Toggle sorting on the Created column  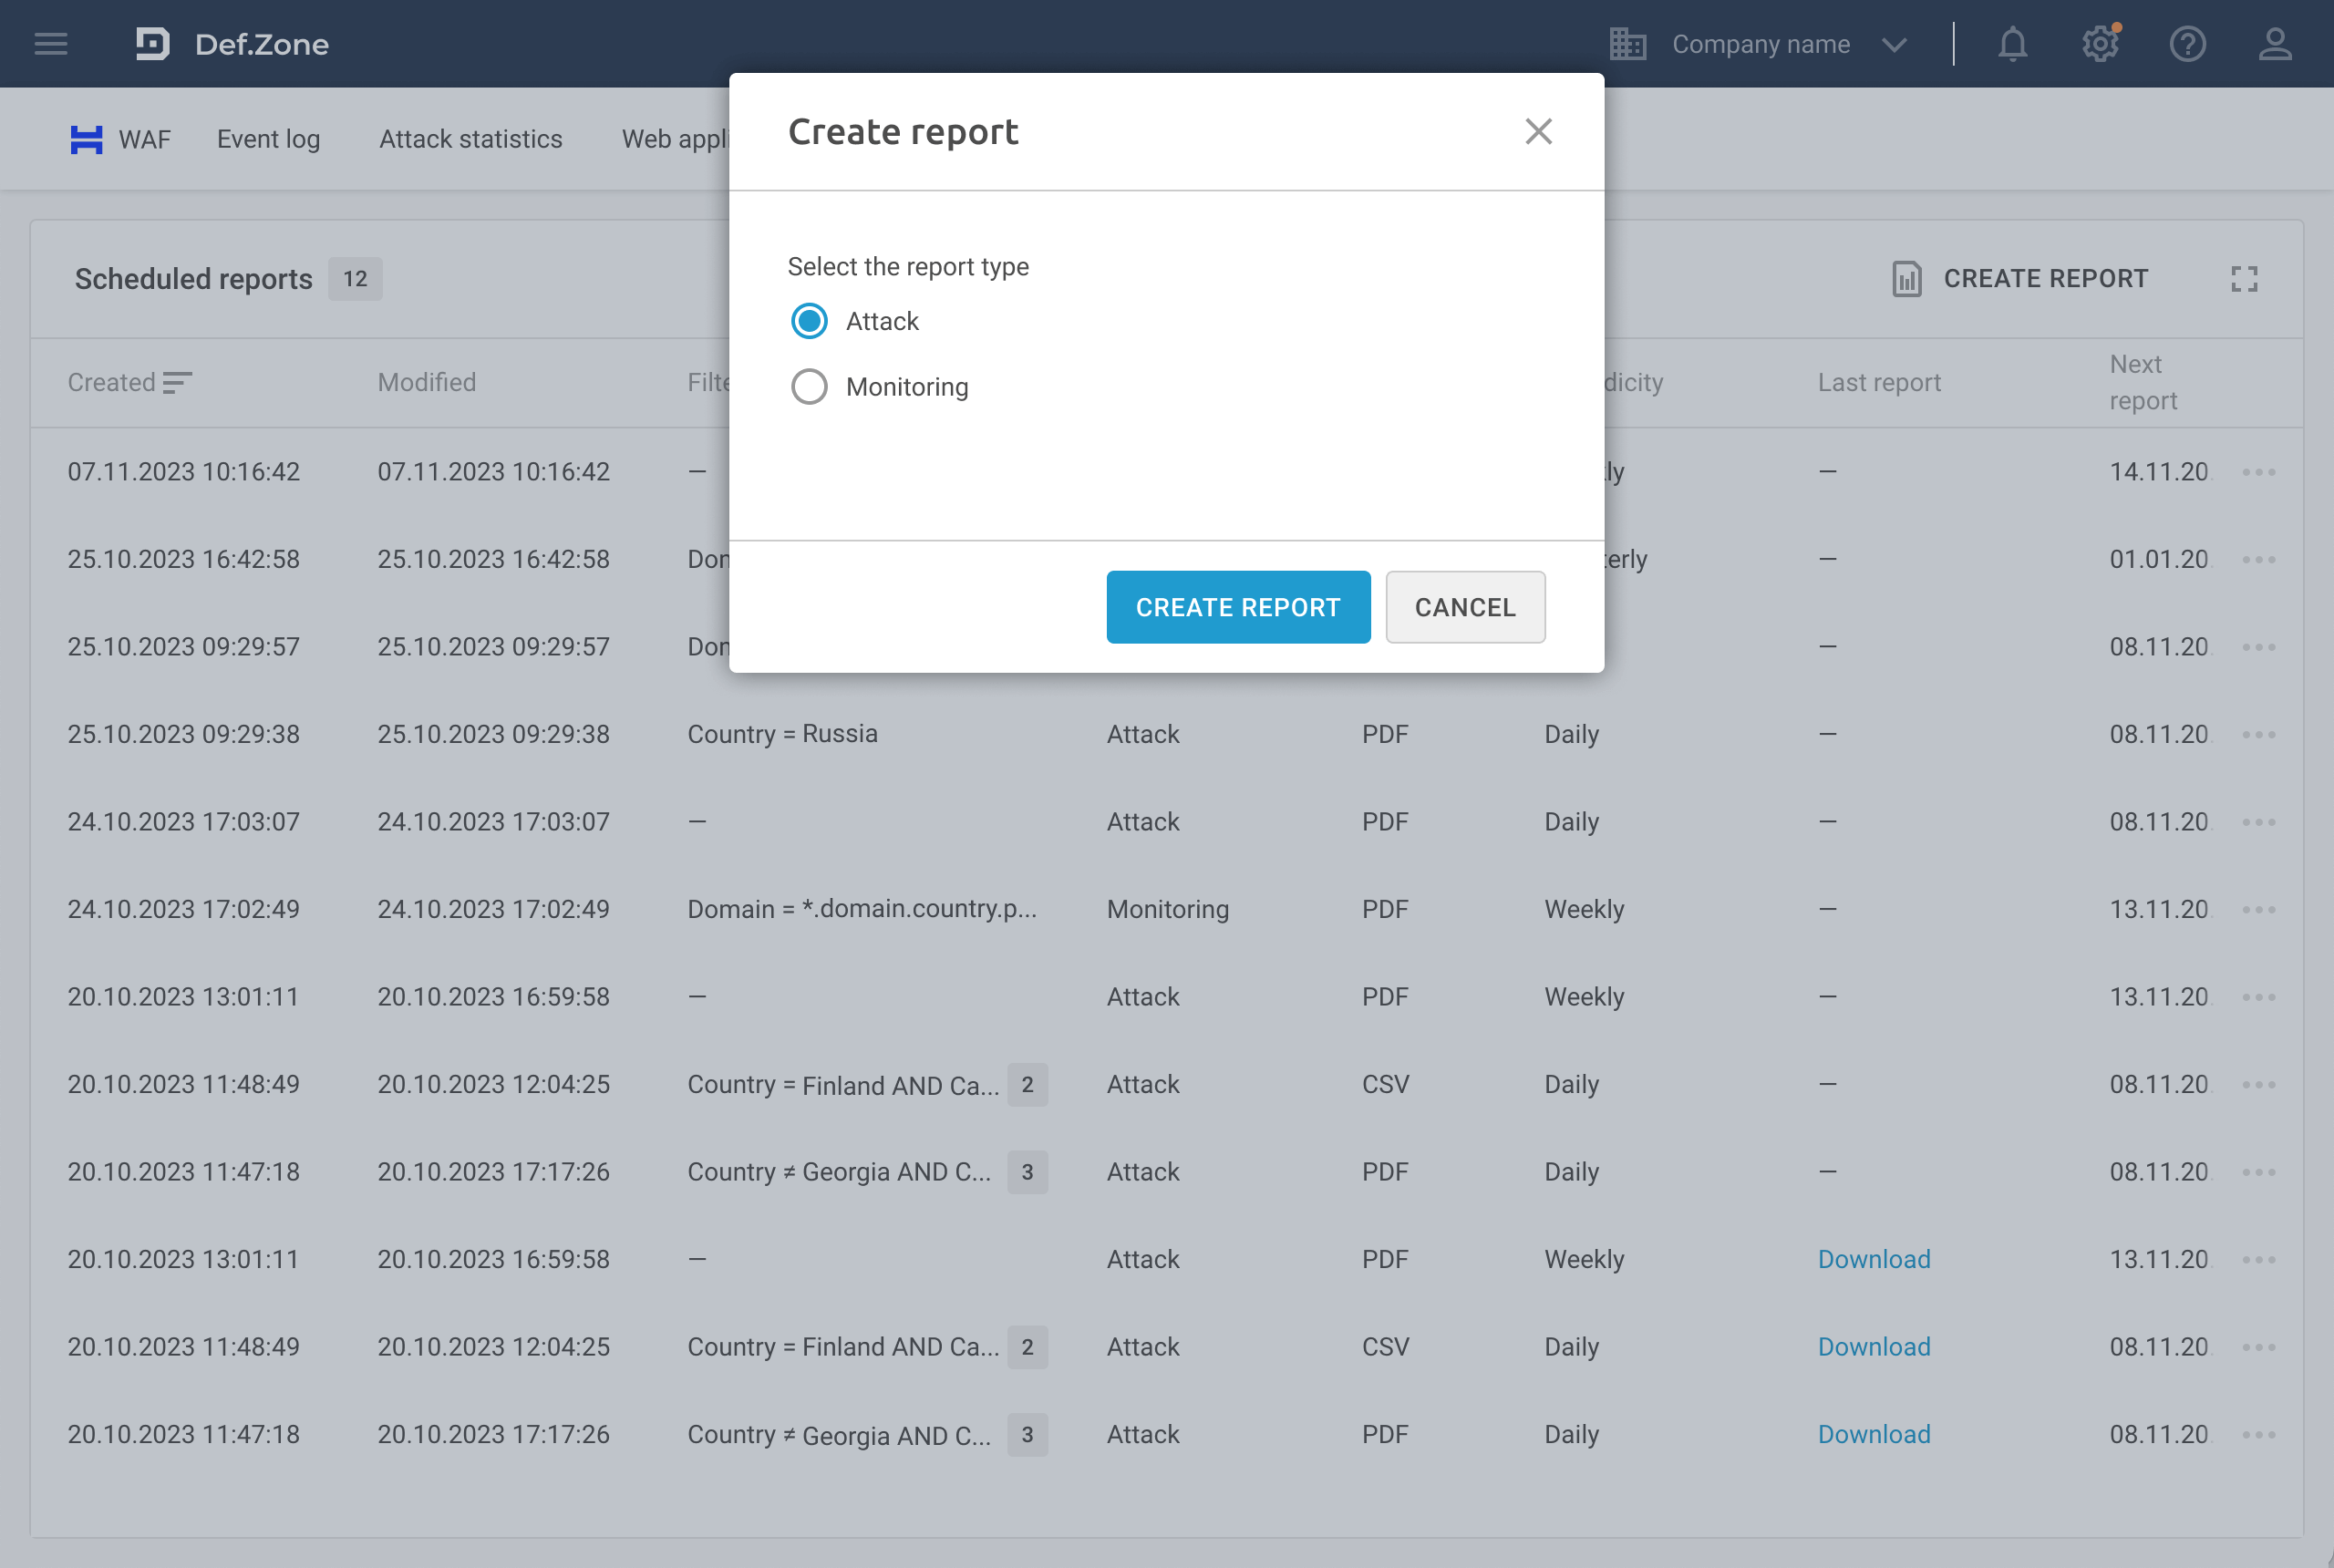pyautogui.click(x=177, y=382)
